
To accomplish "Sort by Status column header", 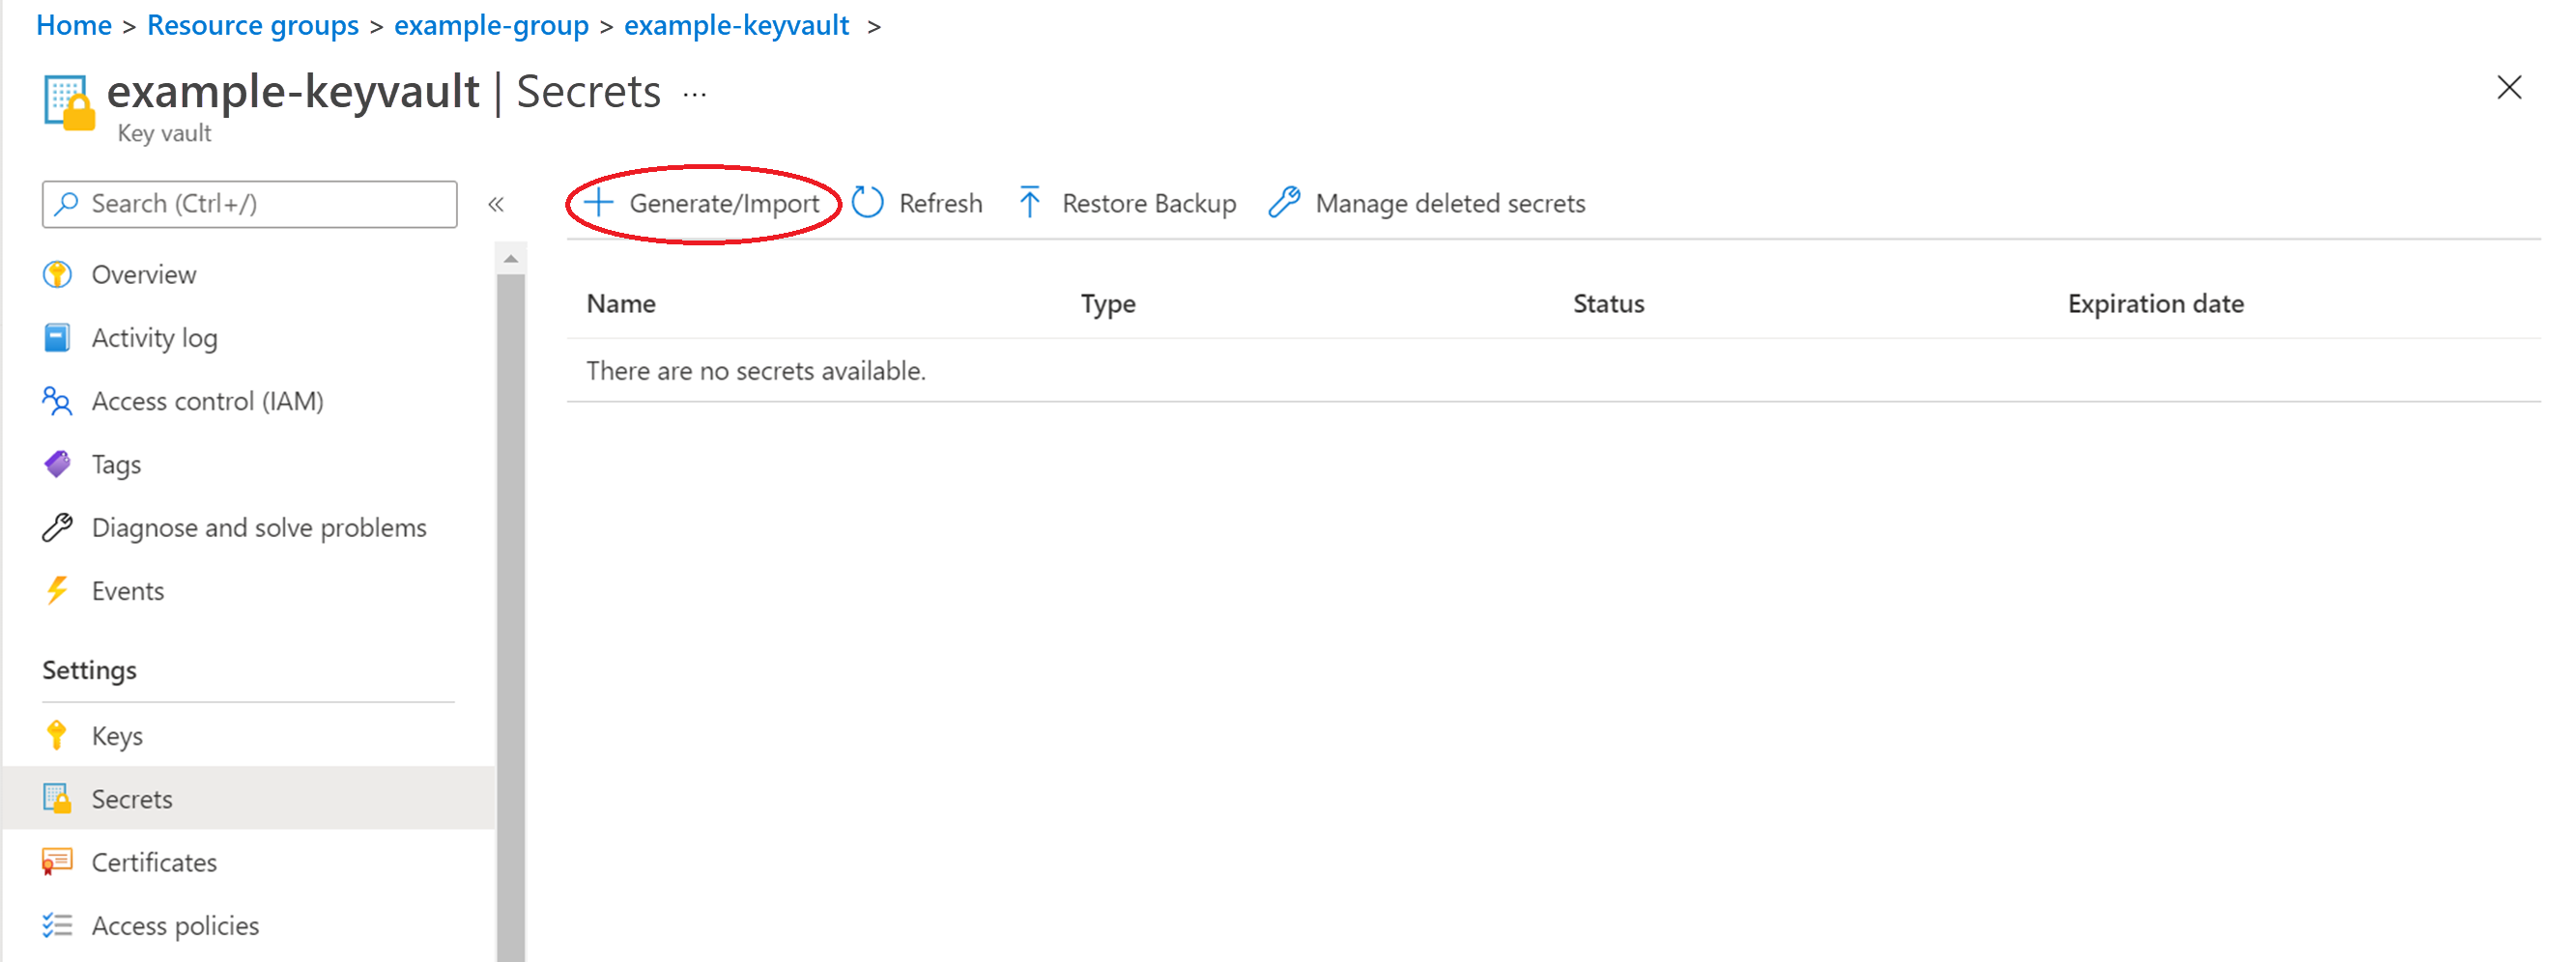I will [x=1608, y=303].
